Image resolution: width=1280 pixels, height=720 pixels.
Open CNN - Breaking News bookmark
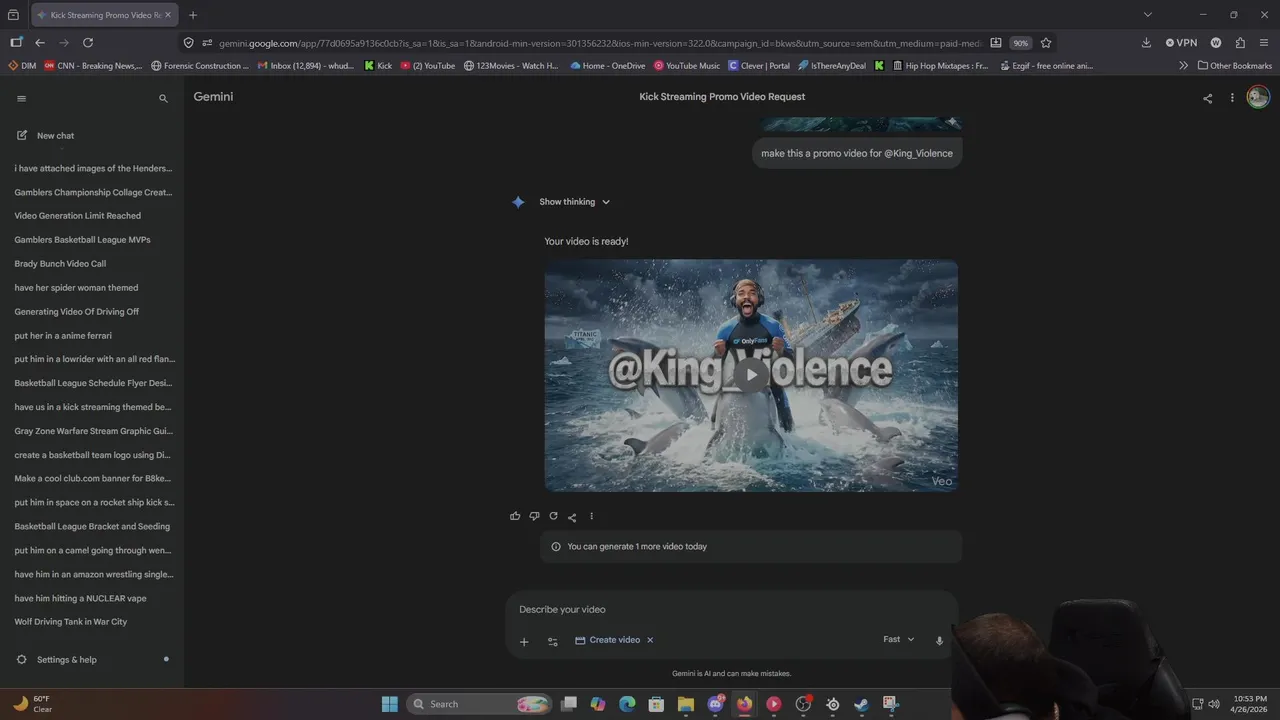(x=93, y=66)
